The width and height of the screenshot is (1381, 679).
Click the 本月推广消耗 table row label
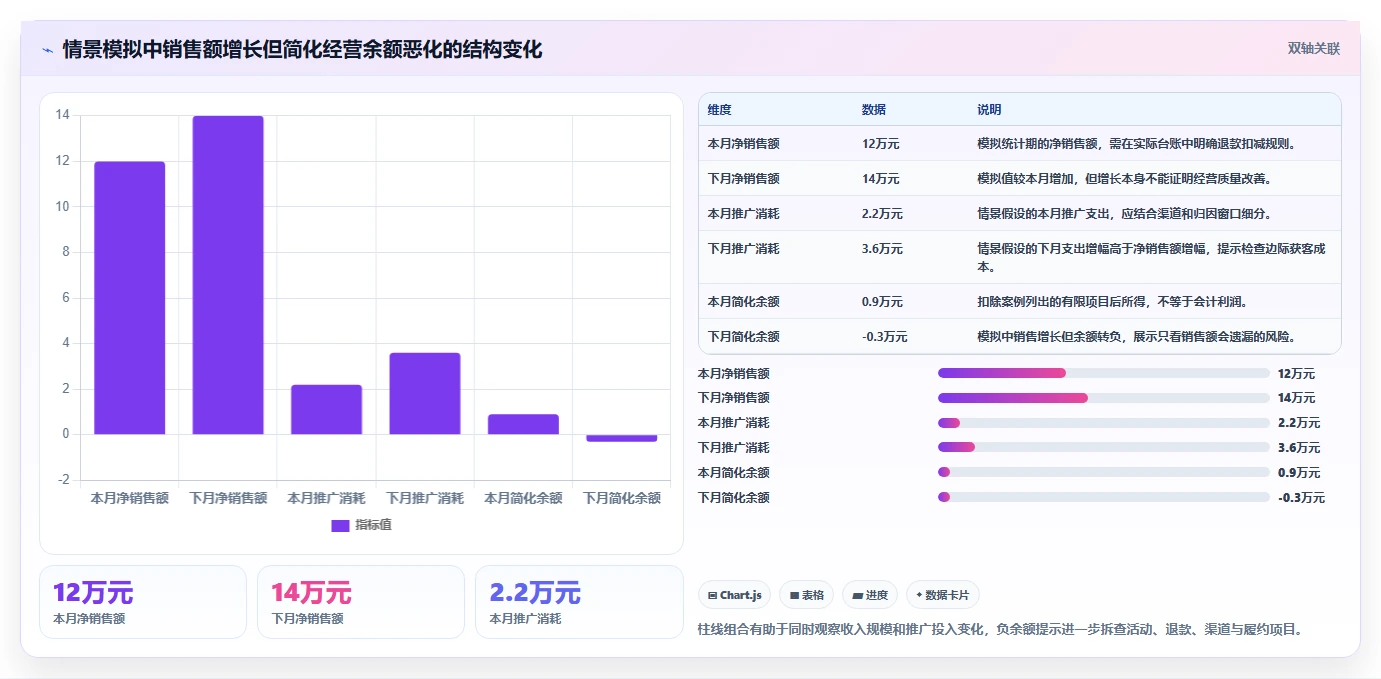[743, 214]
